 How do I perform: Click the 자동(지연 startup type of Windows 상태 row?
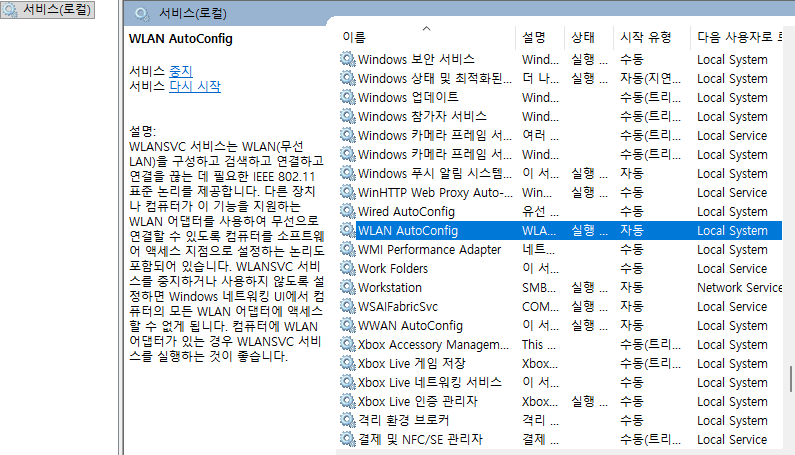click(x=651, y=79)
